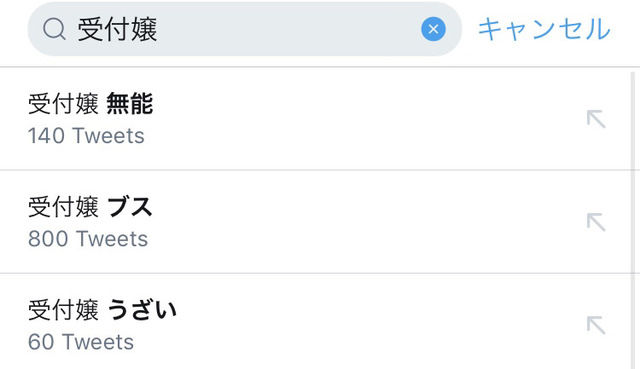Click the arrow icon beside 受付嬢 ブス
The height and width of the screenshot is (369, 640).
point(596,222)
